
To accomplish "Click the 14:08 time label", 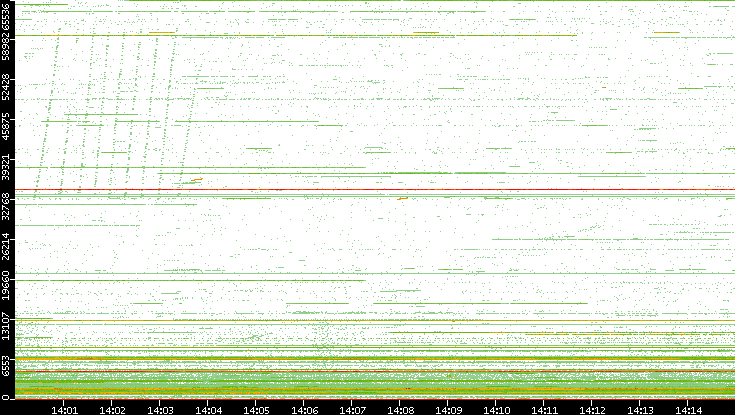I will pyautogui.click(x=401, y=408).
